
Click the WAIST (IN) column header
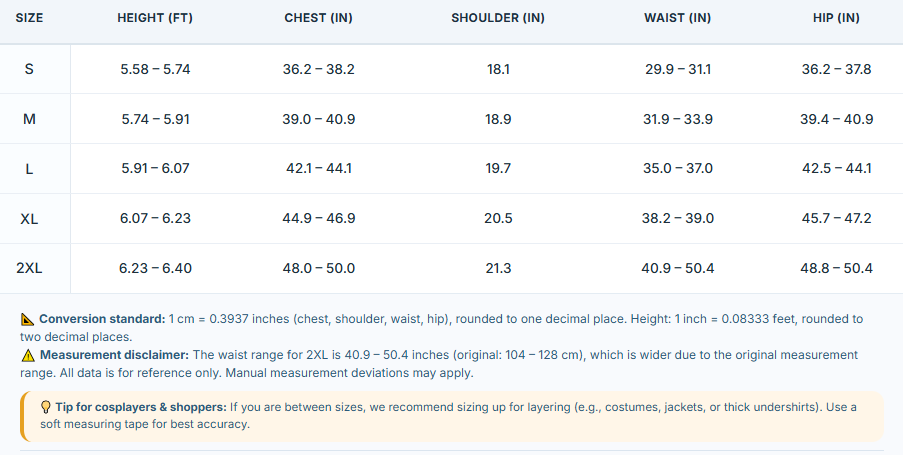coord(678,18)
